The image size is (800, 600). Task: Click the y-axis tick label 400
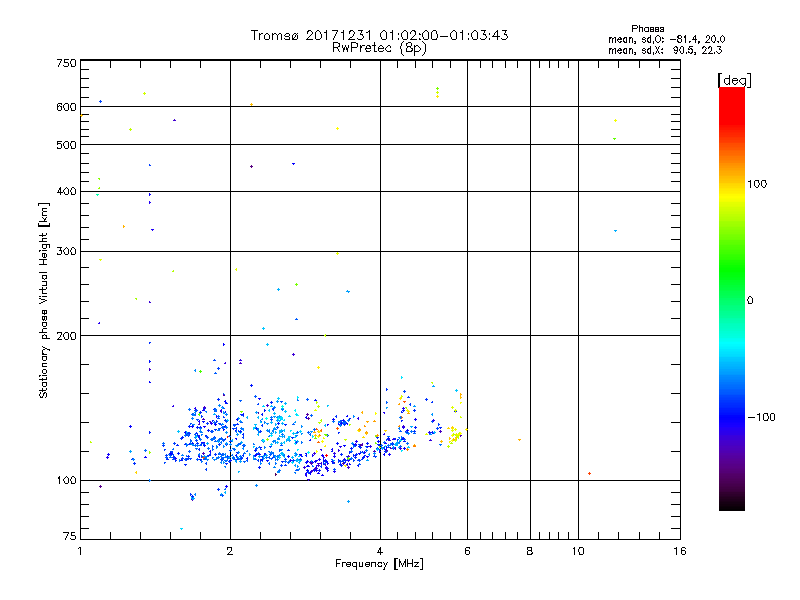pos(66,191)
